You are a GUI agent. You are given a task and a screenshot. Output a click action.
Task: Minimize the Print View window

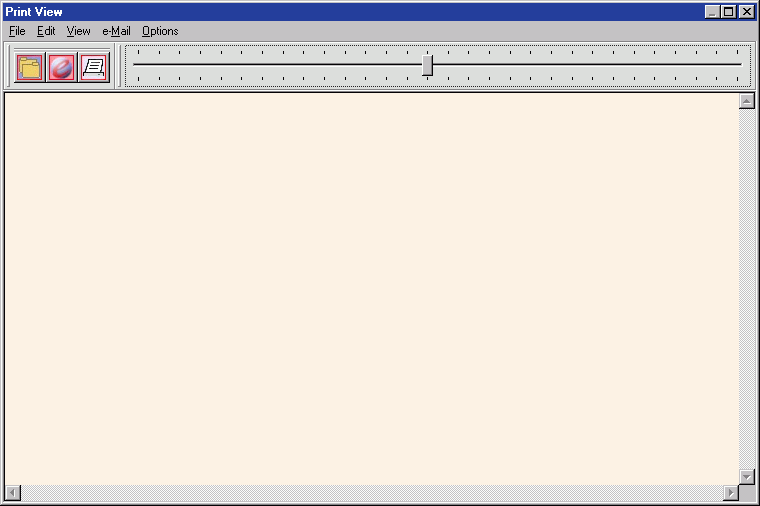(712, 12)
